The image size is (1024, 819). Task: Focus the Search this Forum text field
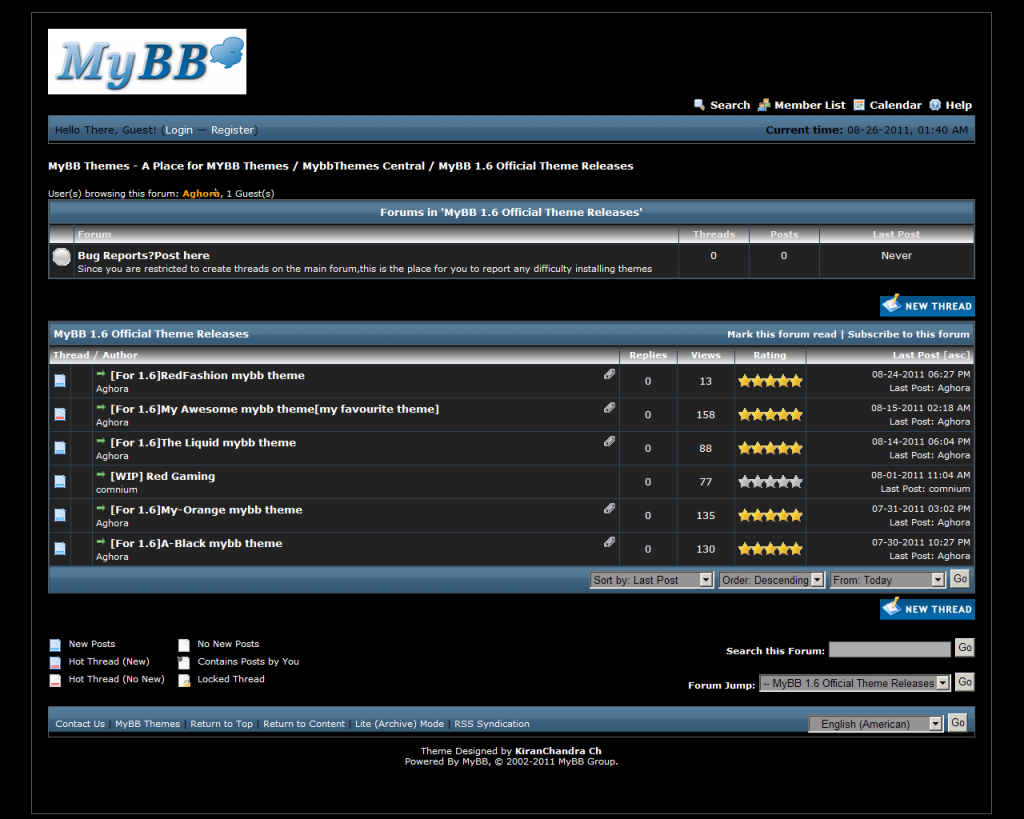click(889, 650)
